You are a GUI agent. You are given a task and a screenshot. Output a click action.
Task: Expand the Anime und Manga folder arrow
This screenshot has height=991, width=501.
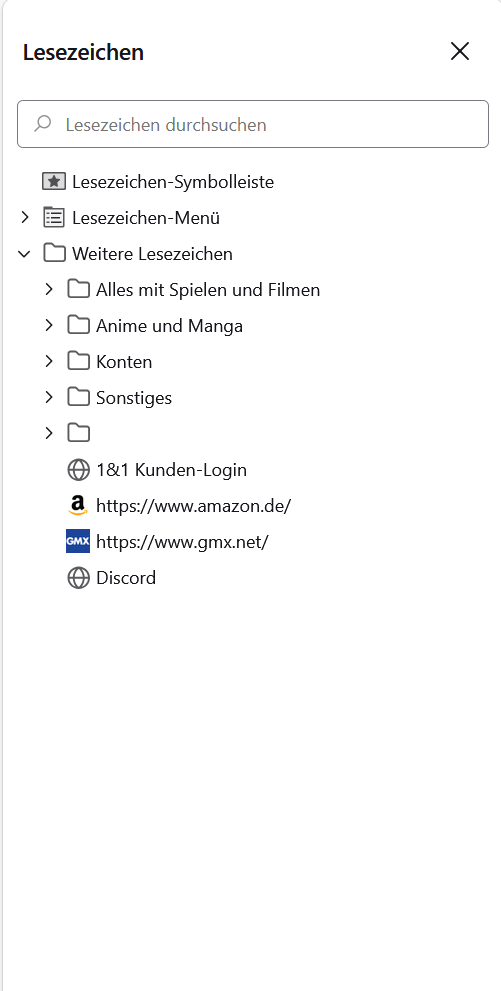[x=49, y=326]
